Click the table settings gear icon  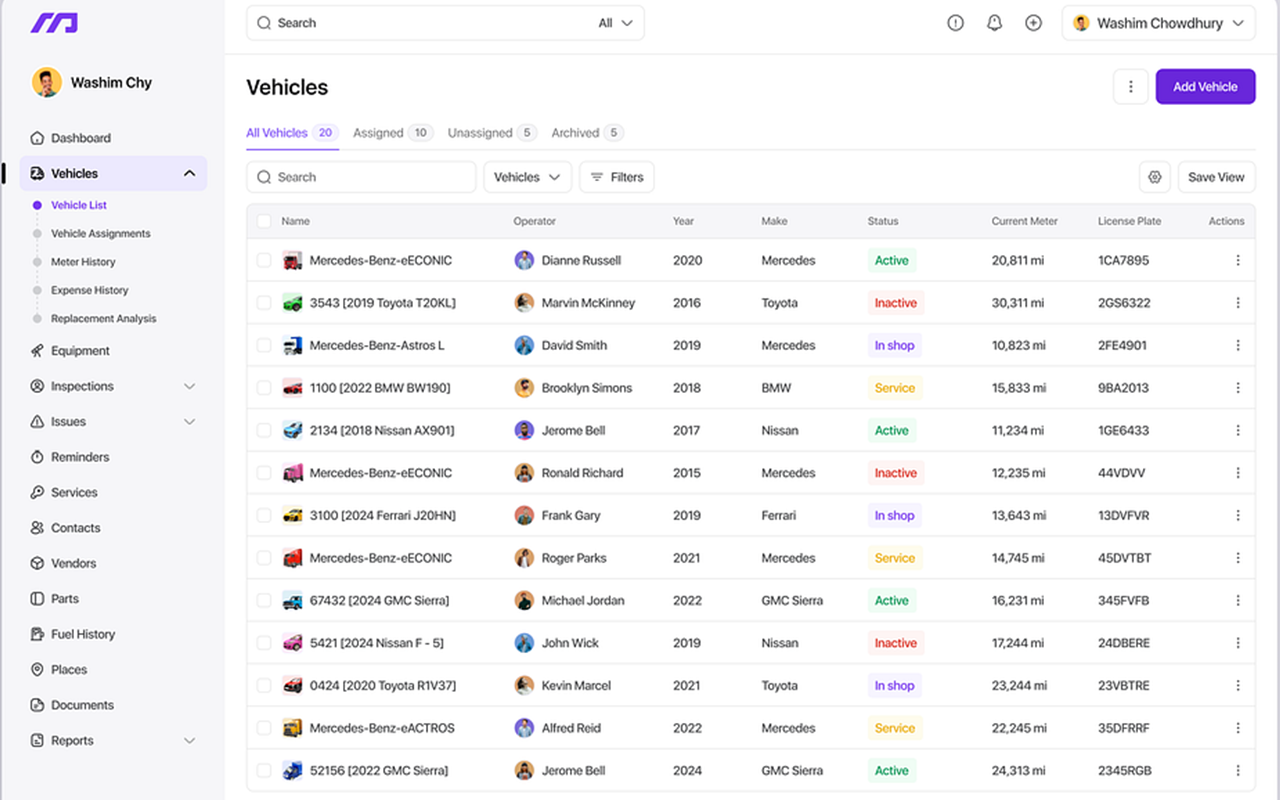[x=1155, y=176]
